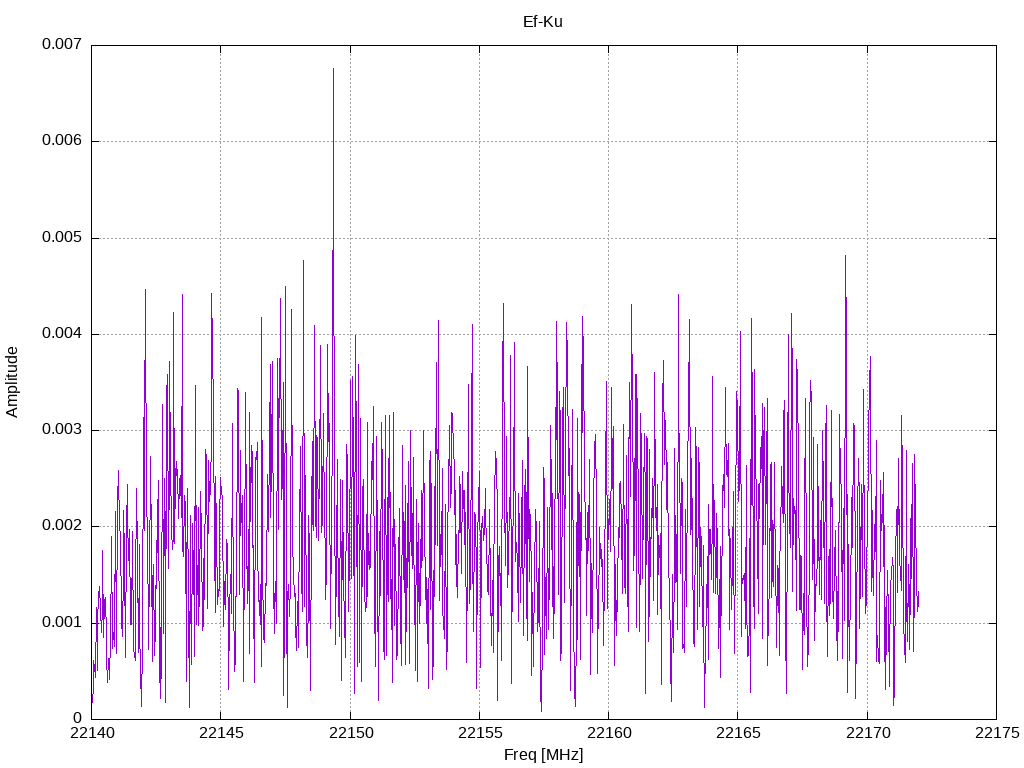
Task: Click the 0.001 y-axis tick label
Action: 62,622
